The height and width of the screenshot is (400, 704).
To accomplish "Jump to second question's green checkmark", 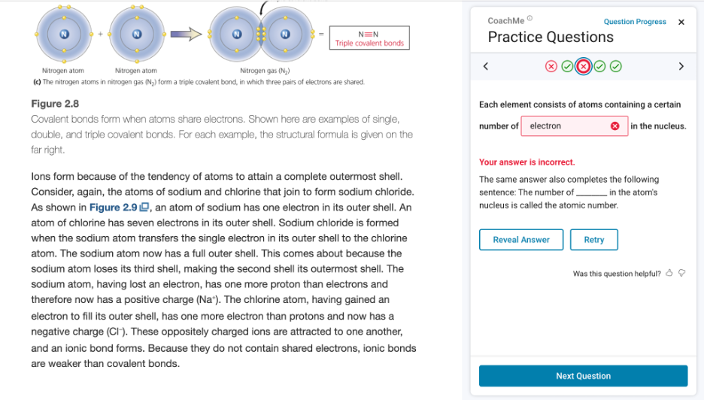I will [x=567, y=67].
